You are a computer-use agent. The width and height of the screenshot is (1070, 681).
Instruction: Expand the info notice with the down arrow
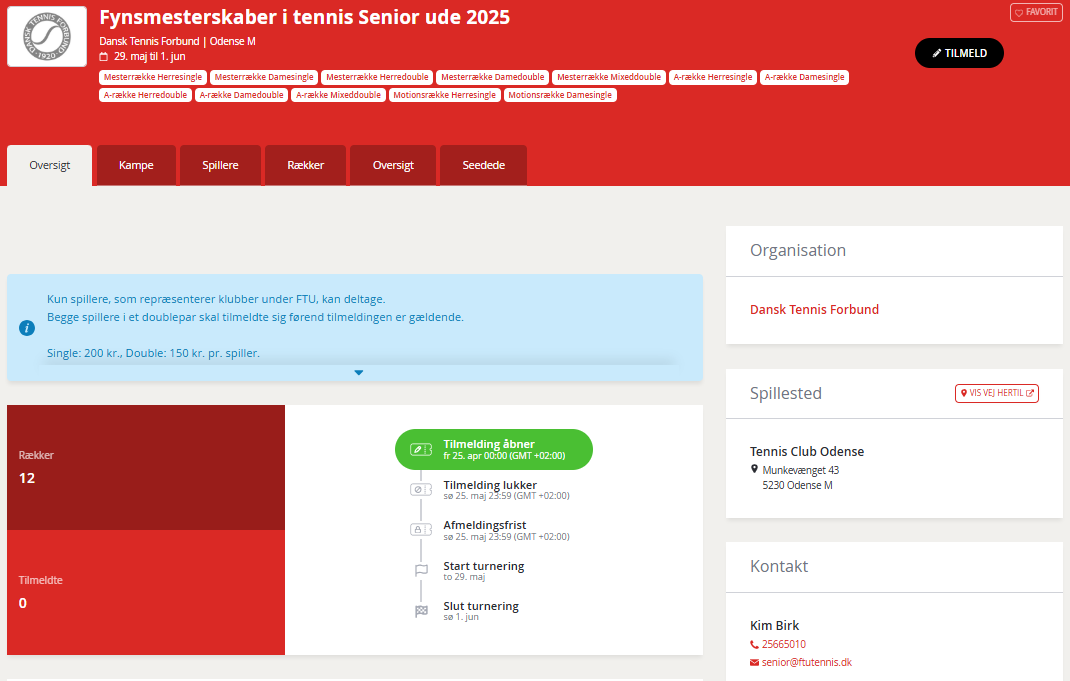click(358, 373)
